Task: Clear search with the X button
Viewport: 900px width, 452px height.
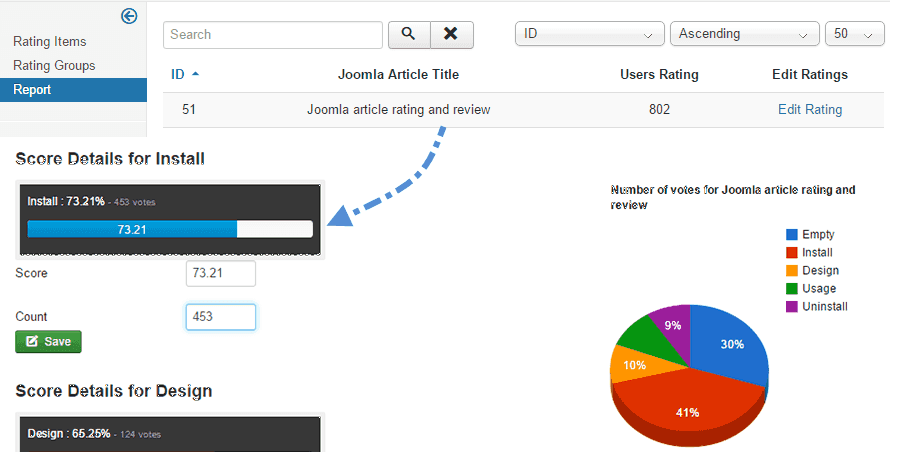Action: (451, 34)
